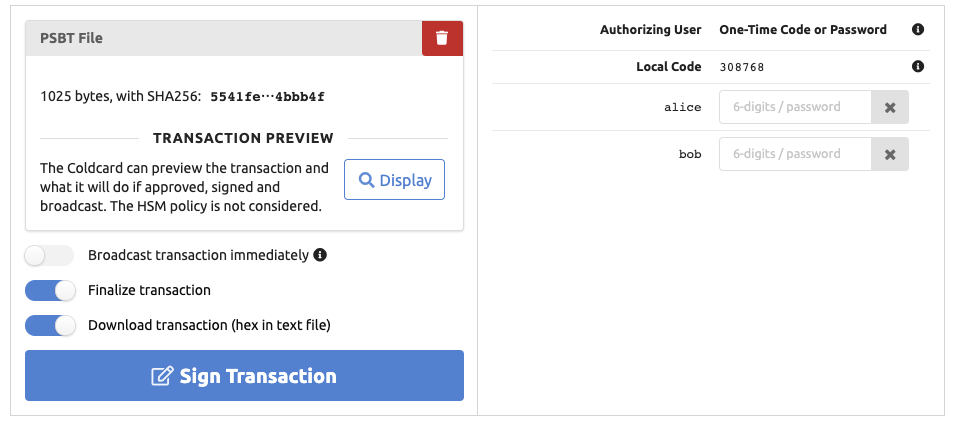Screen dimensions: 955x423
Task: Turn off the Finalize transaction switch
Action: click(x=51, y=290)
